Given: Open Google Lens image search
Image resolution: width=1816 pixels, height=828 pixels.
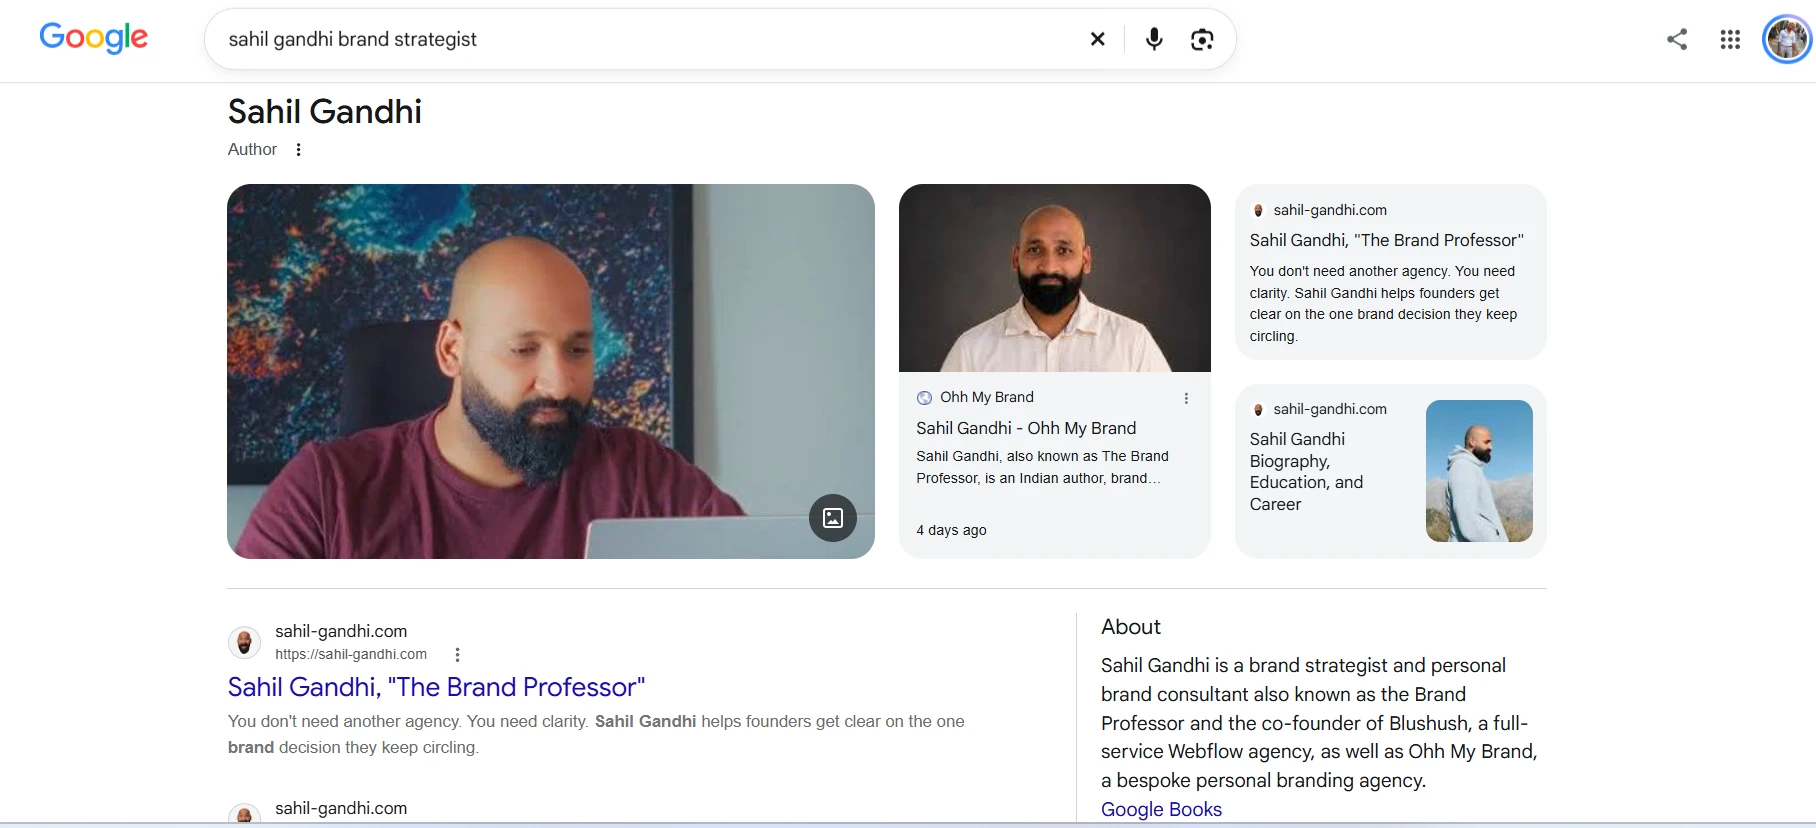Looking at the screenshot, I should click(x=1202, y=39).
